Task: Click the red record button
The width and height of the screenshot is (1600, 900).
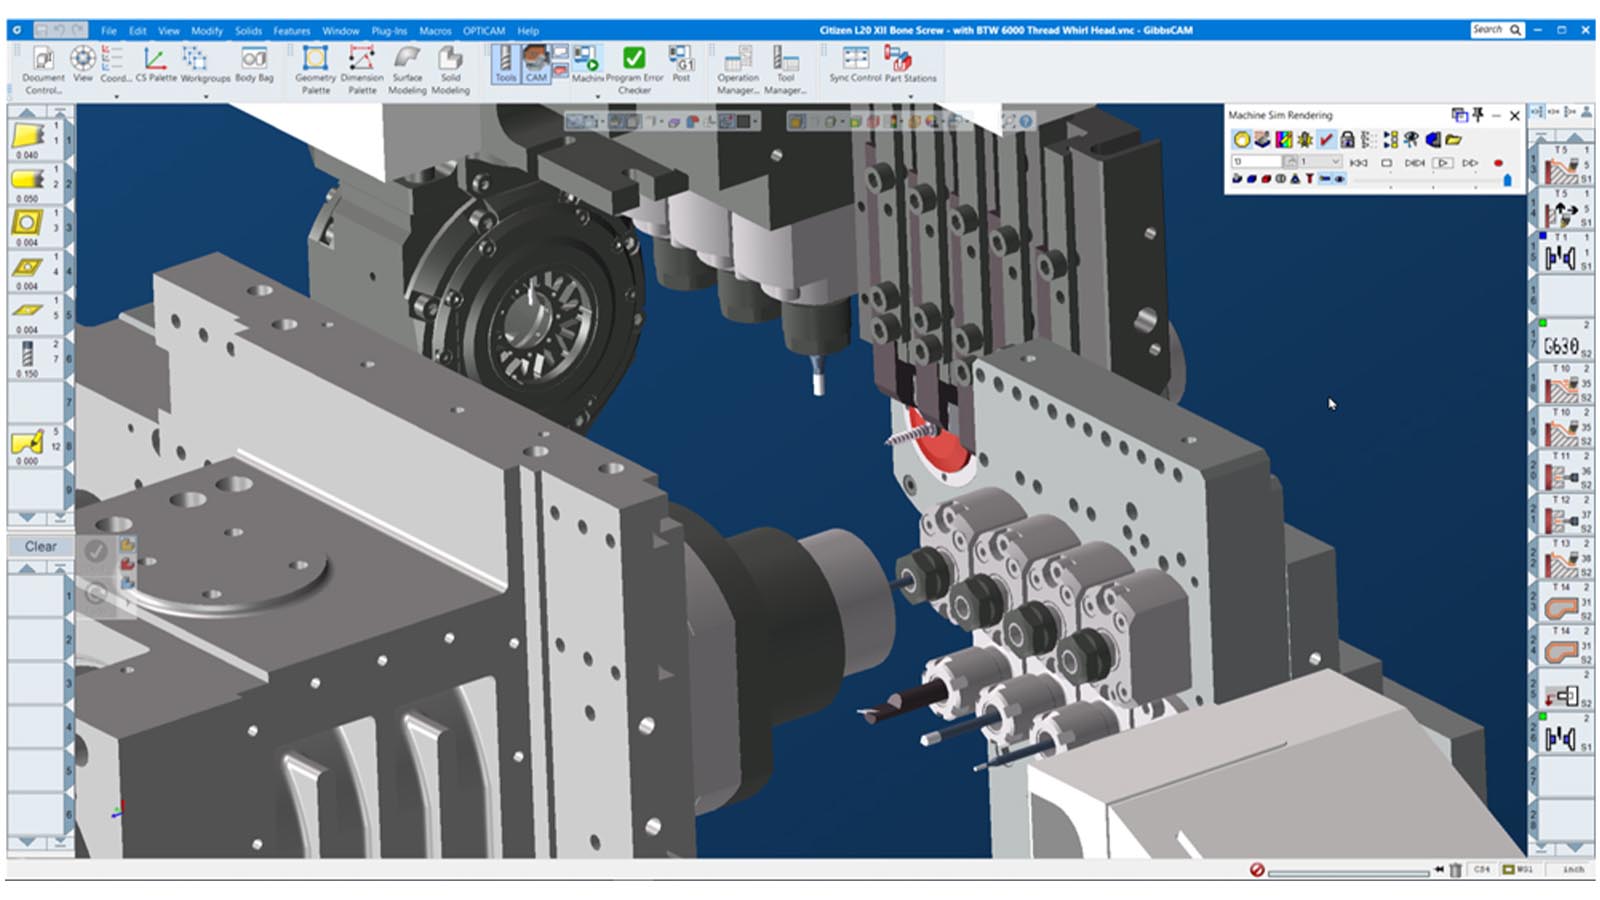Action: tap(1498, 163)
